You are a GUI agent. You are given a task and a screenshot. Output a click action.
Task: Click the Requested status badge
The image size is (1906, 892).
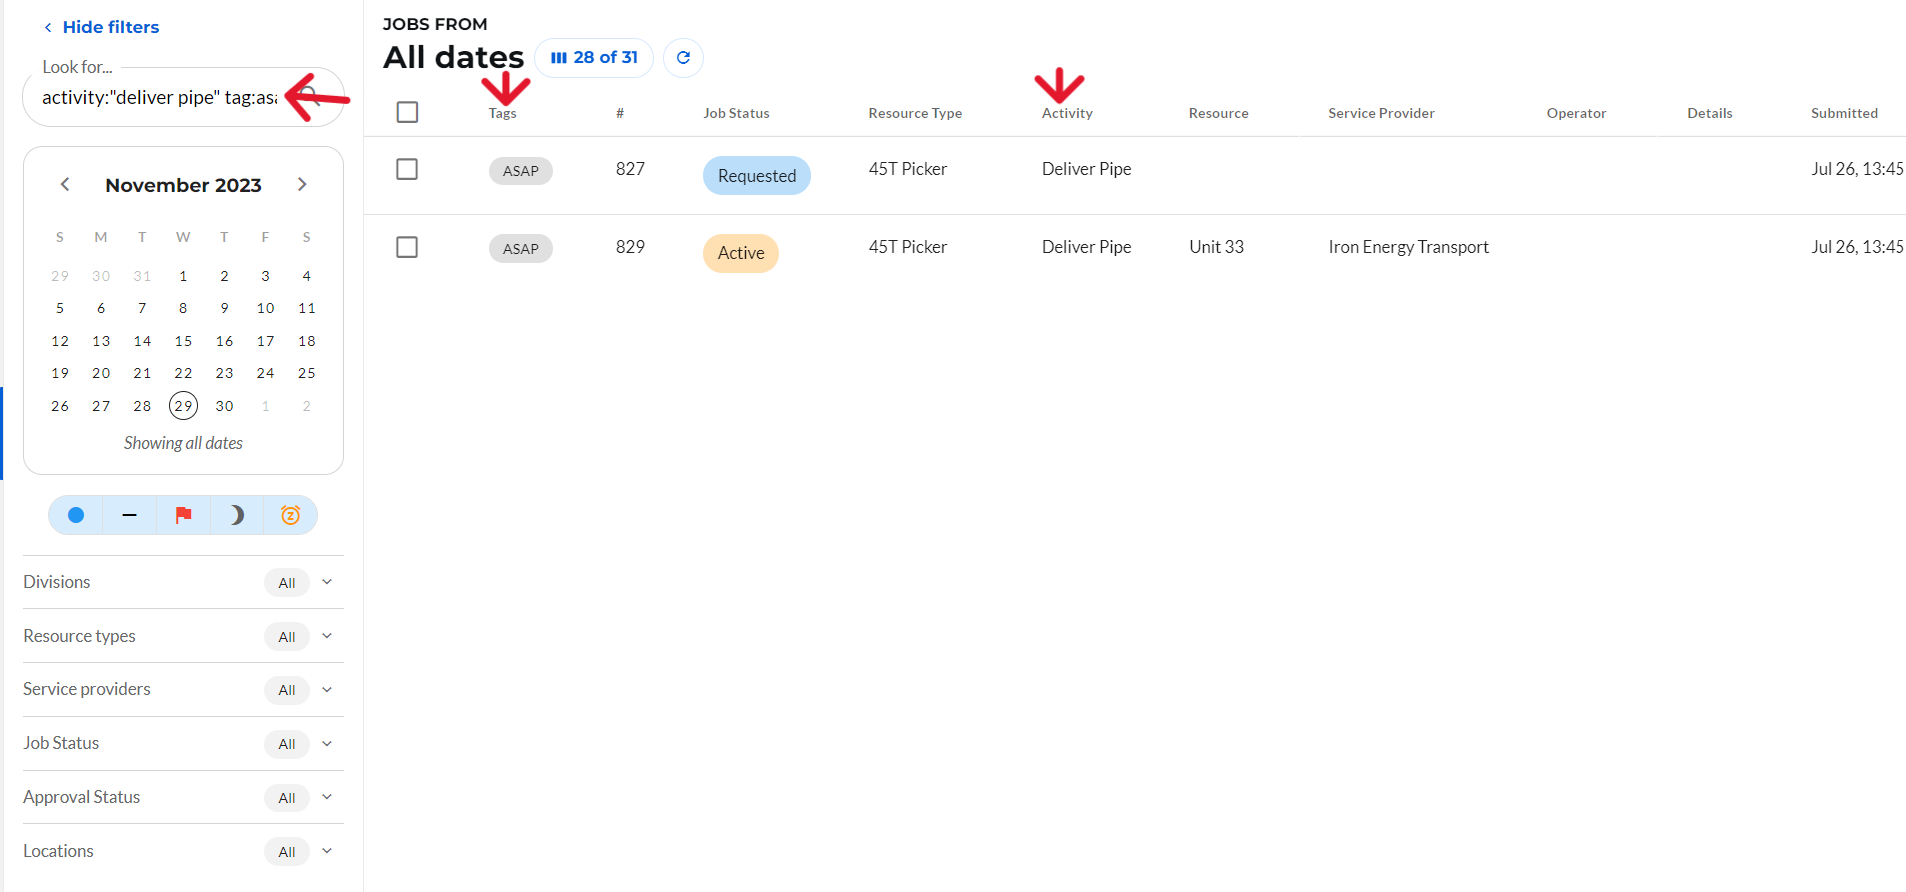tap(757, 176)
